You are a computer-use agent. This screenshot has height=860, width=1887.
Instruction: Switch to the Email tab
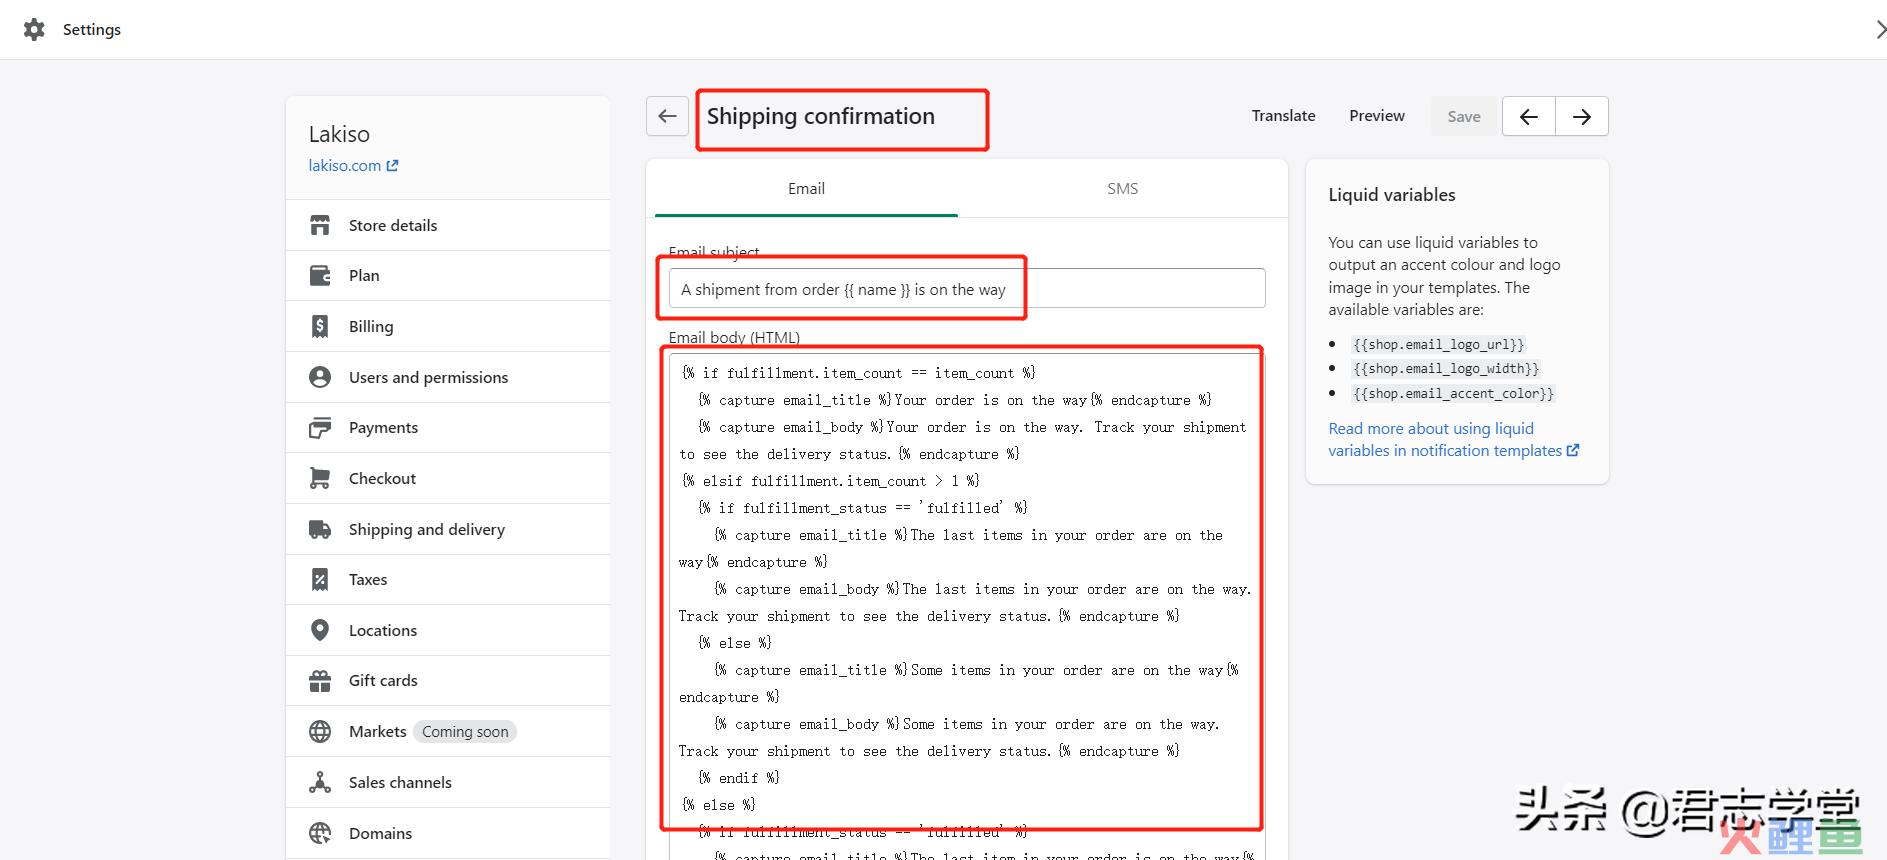806,189
